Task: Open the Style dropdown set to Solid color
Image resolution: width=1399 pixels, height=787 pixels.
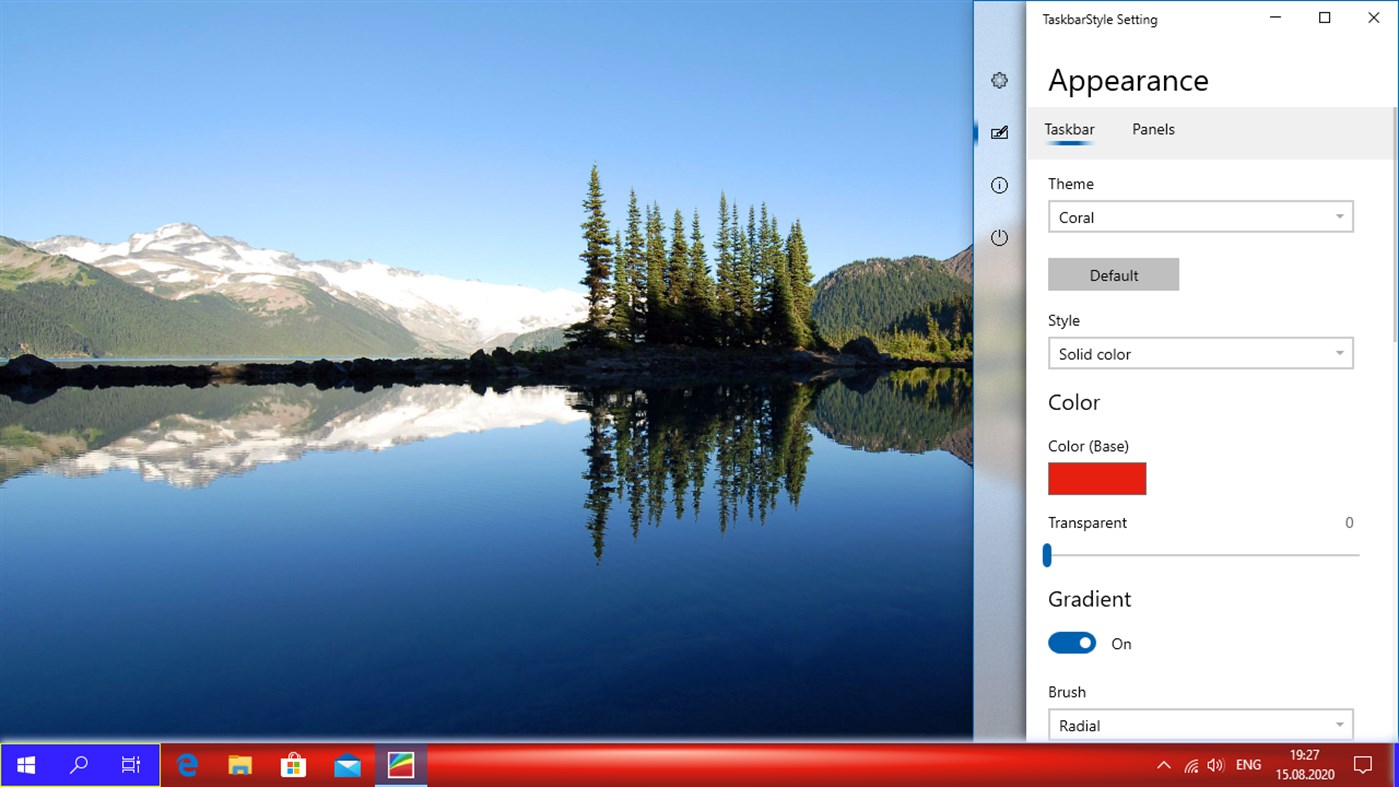Action: coord(1200,353)
